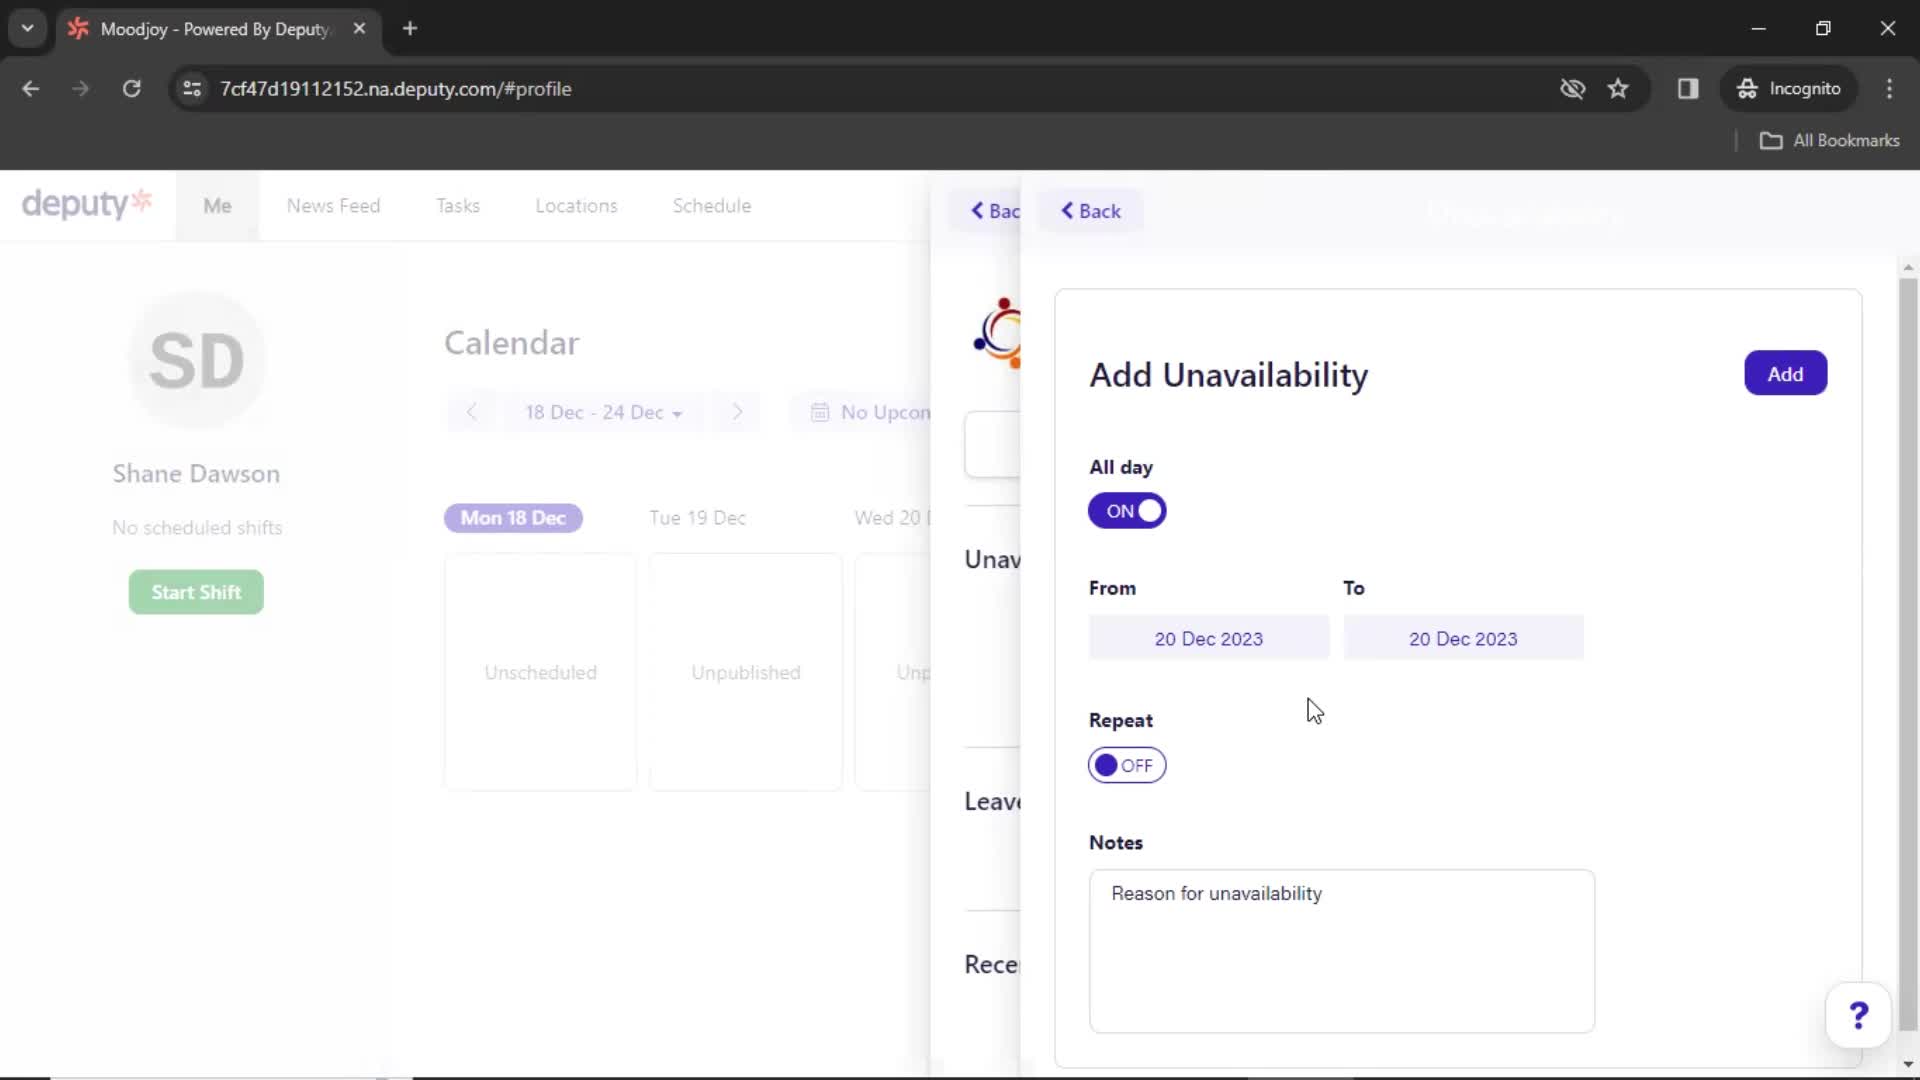Toggle incognito mode indicator

tap(1791, 88)
